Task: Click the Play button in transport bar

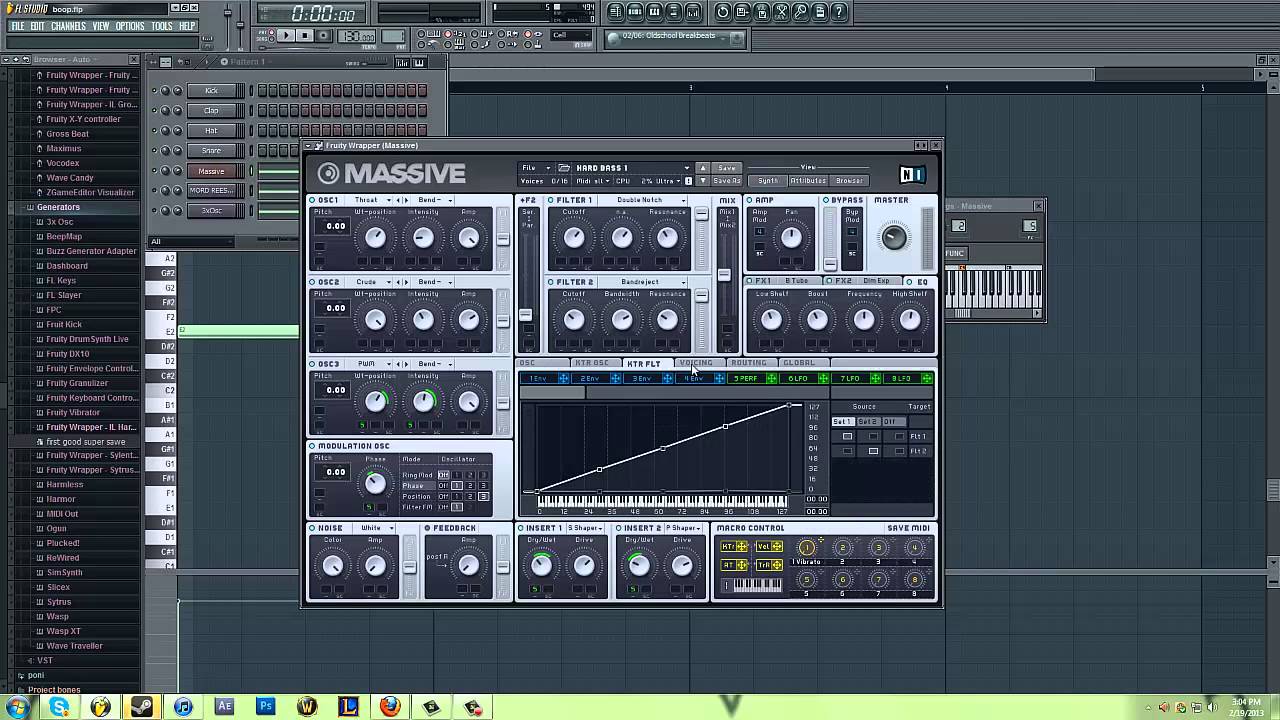Action: tap(286, 36)
